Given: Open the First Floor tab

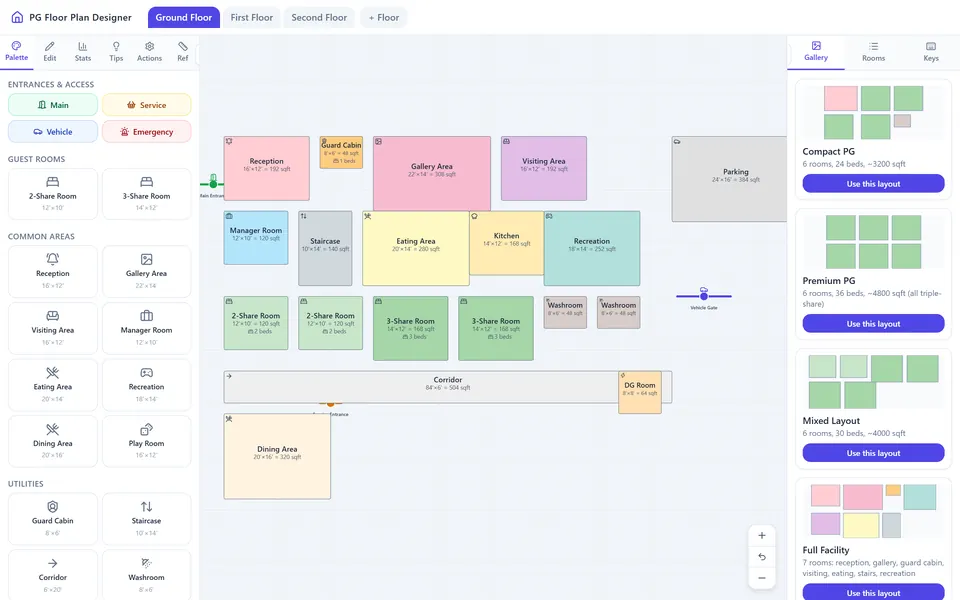Looking at the screenshot, I should pos(252,17).
